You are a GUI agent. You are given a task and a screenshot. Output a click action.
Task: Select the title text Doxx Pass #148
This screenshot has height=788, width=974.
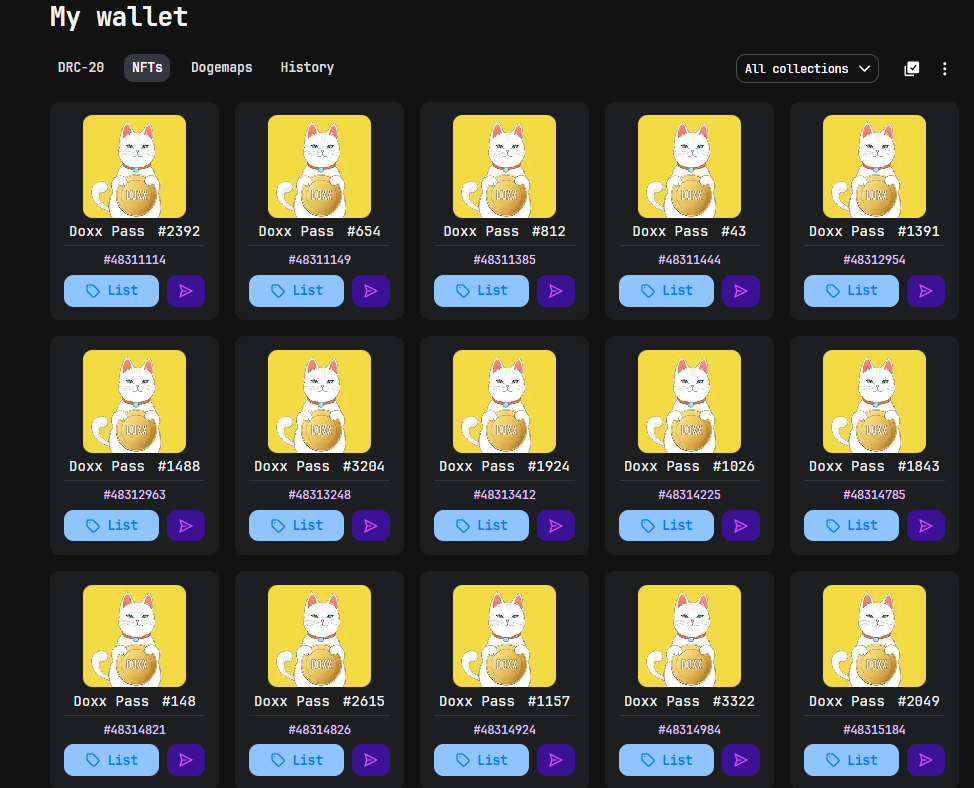134,701
